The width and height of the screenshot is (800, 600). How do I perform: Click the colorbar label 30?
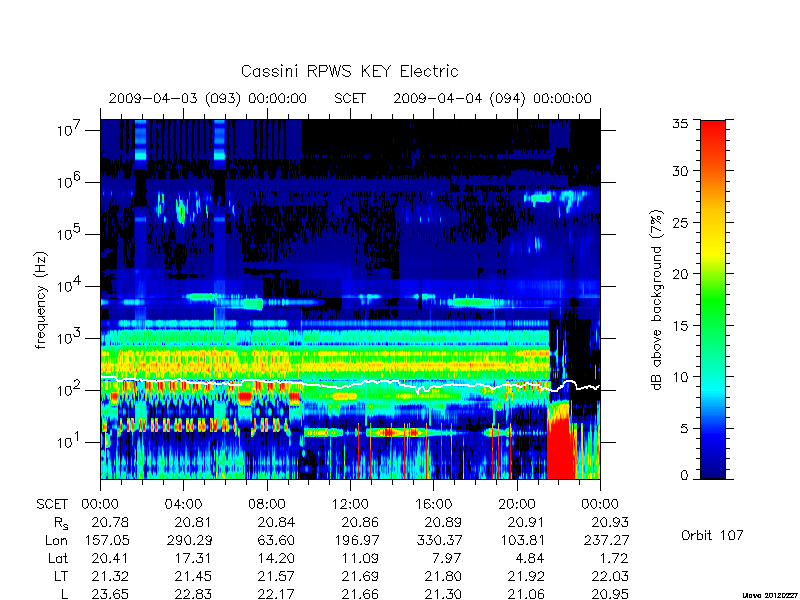(x=680, y=171)
